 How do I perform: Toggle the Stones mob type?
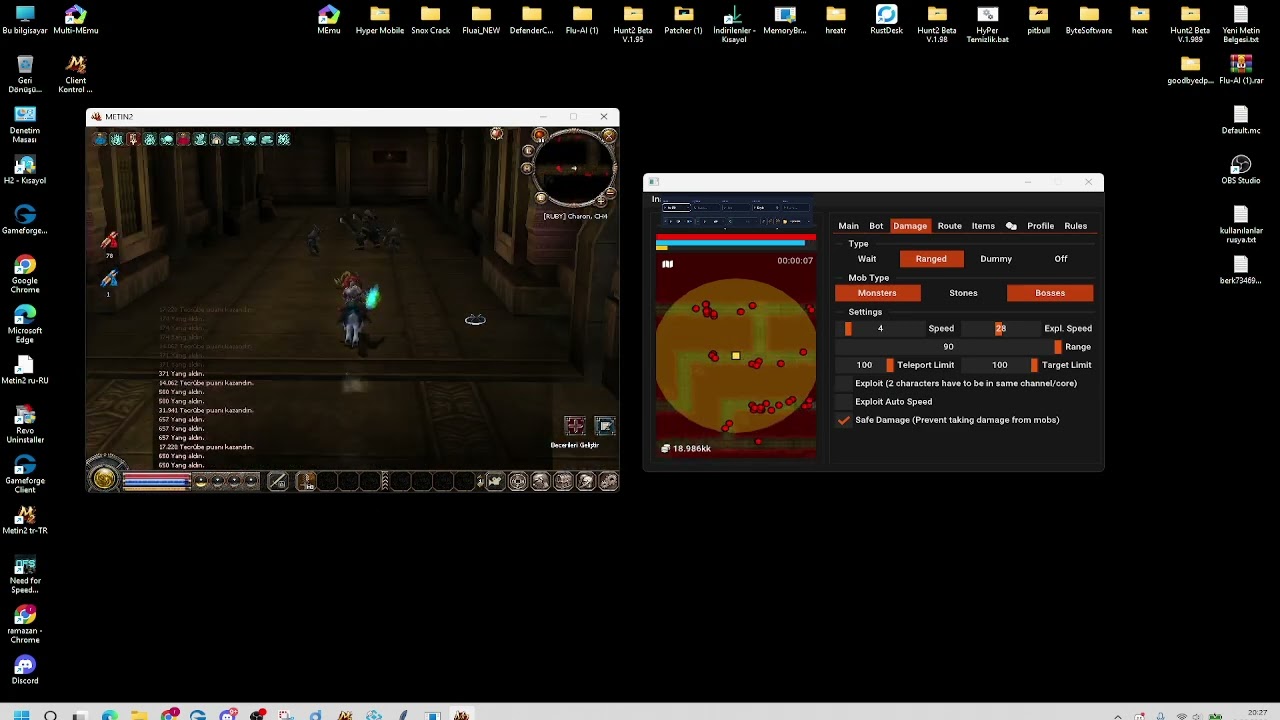(x=963, y=293)
